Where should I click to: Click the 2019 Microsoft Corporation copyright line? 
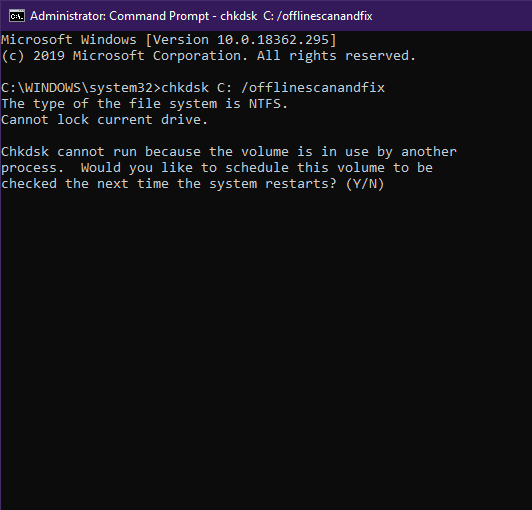[208, 56]
